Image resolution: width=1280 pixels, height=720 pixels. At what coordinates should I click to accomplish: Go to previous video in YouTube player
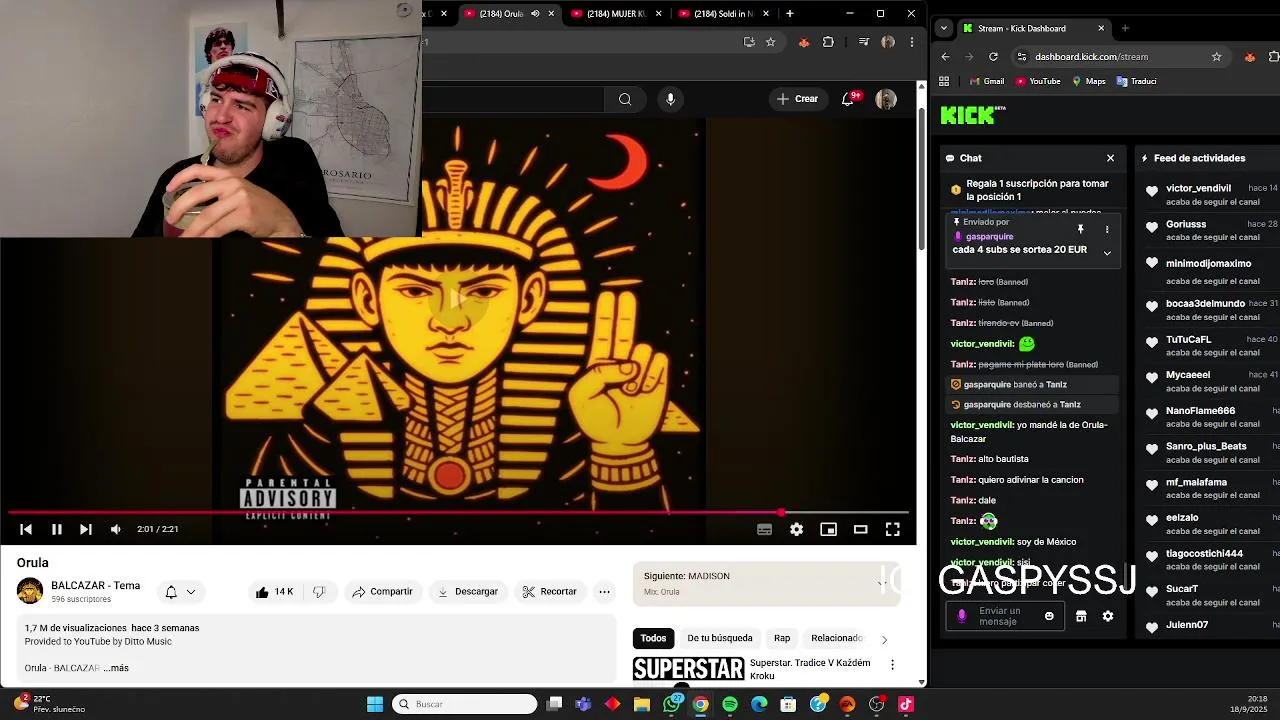[26, 529]
